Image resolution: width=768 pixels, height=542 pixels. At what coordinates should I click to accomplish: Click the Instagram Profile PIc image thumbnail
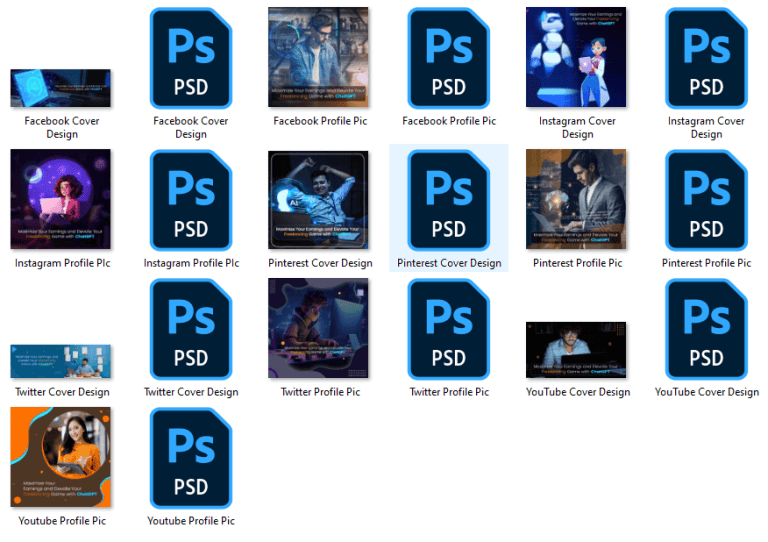click(x=61, y=199)
